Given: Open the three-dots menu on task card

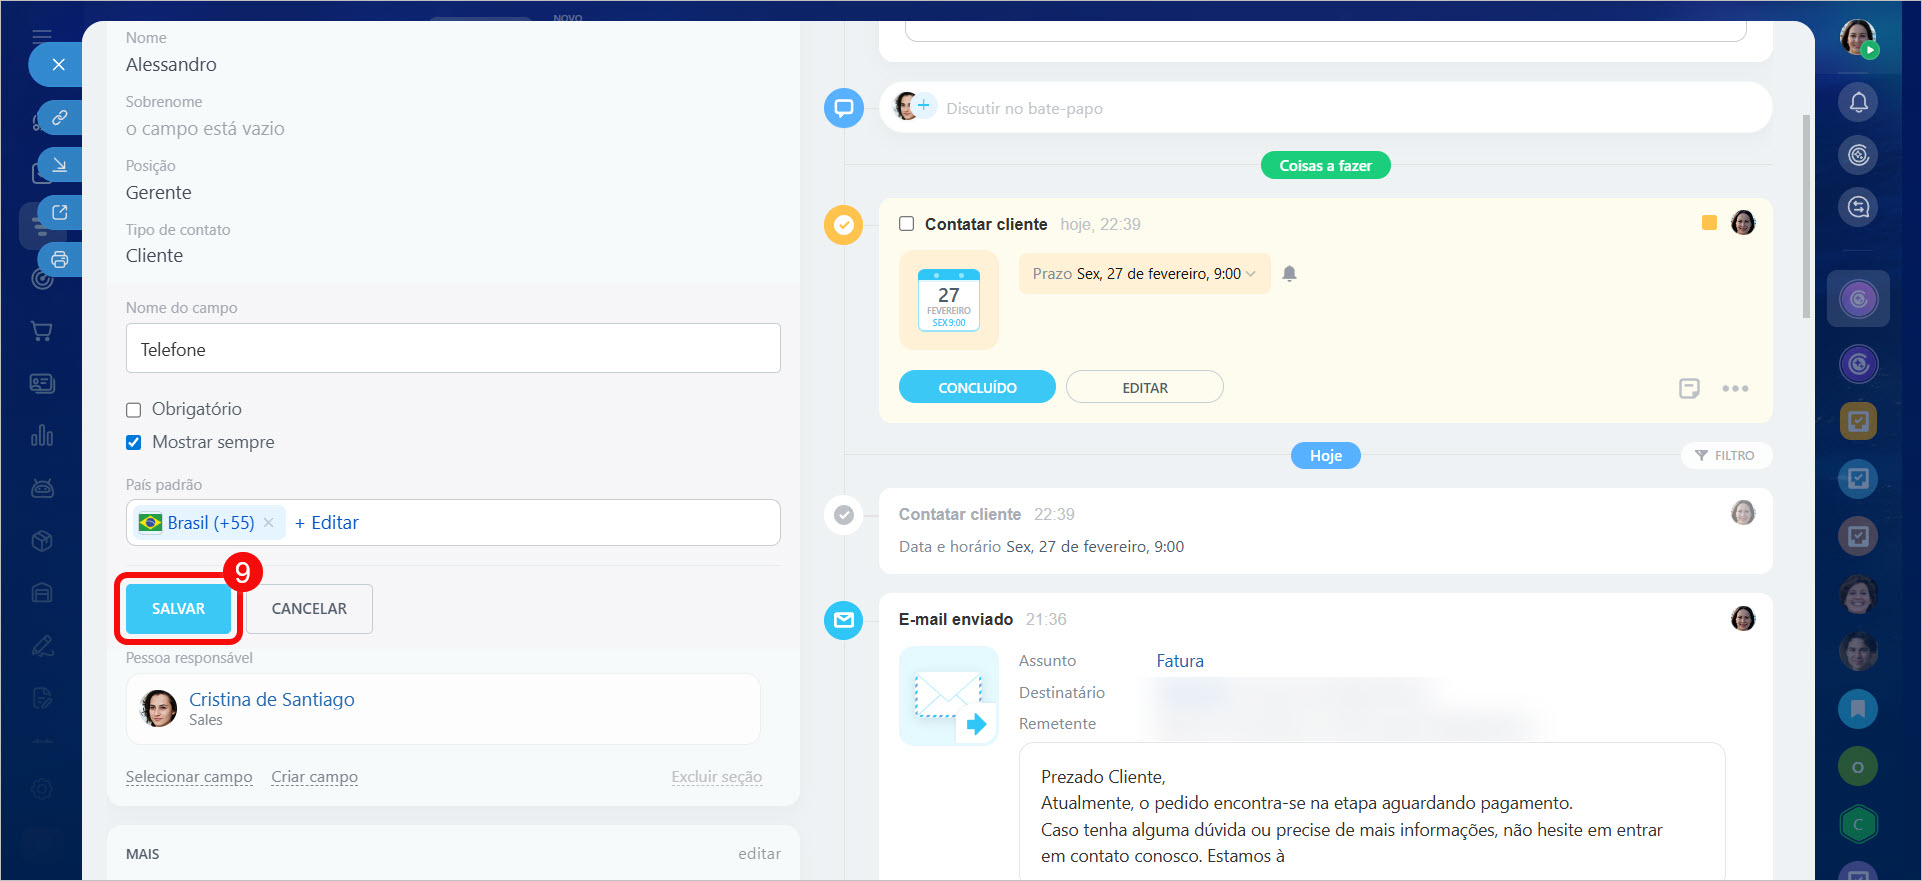Looking at the screenshot, I should pyautogui.click(x=1735, y=388).
